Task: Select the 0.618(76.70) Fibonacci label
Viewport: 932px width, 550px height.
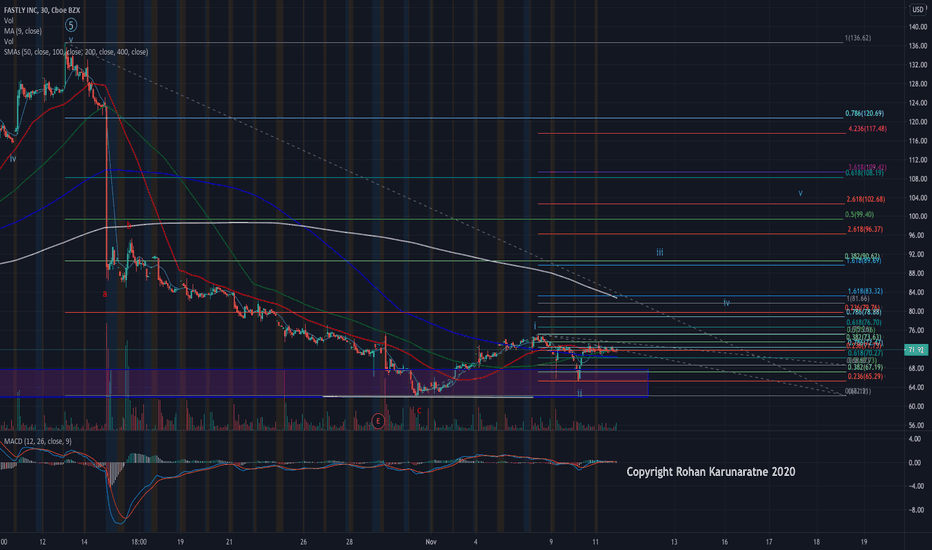Action: 864,322
